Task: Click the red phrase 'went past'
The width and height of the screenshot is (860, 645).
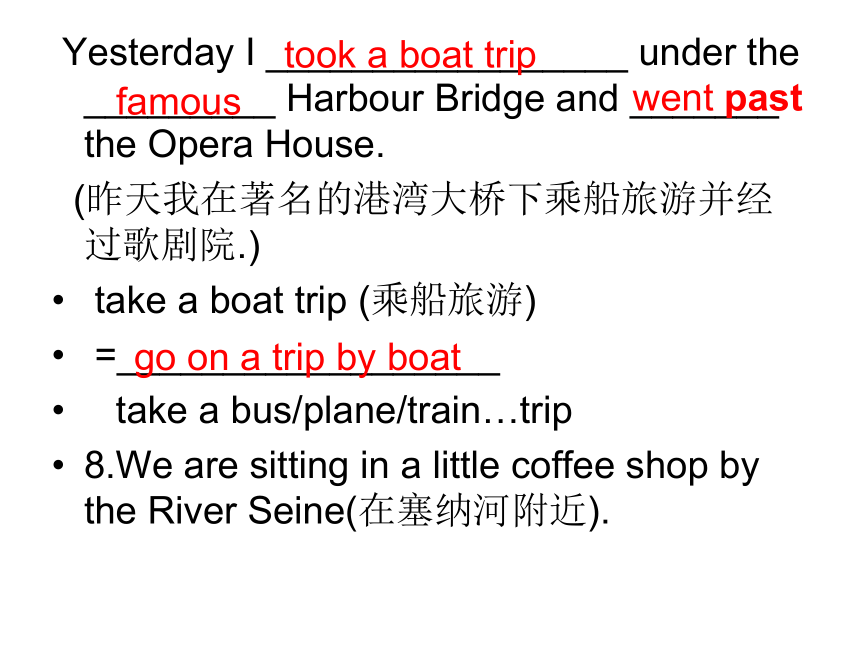Action: [717, 100]
